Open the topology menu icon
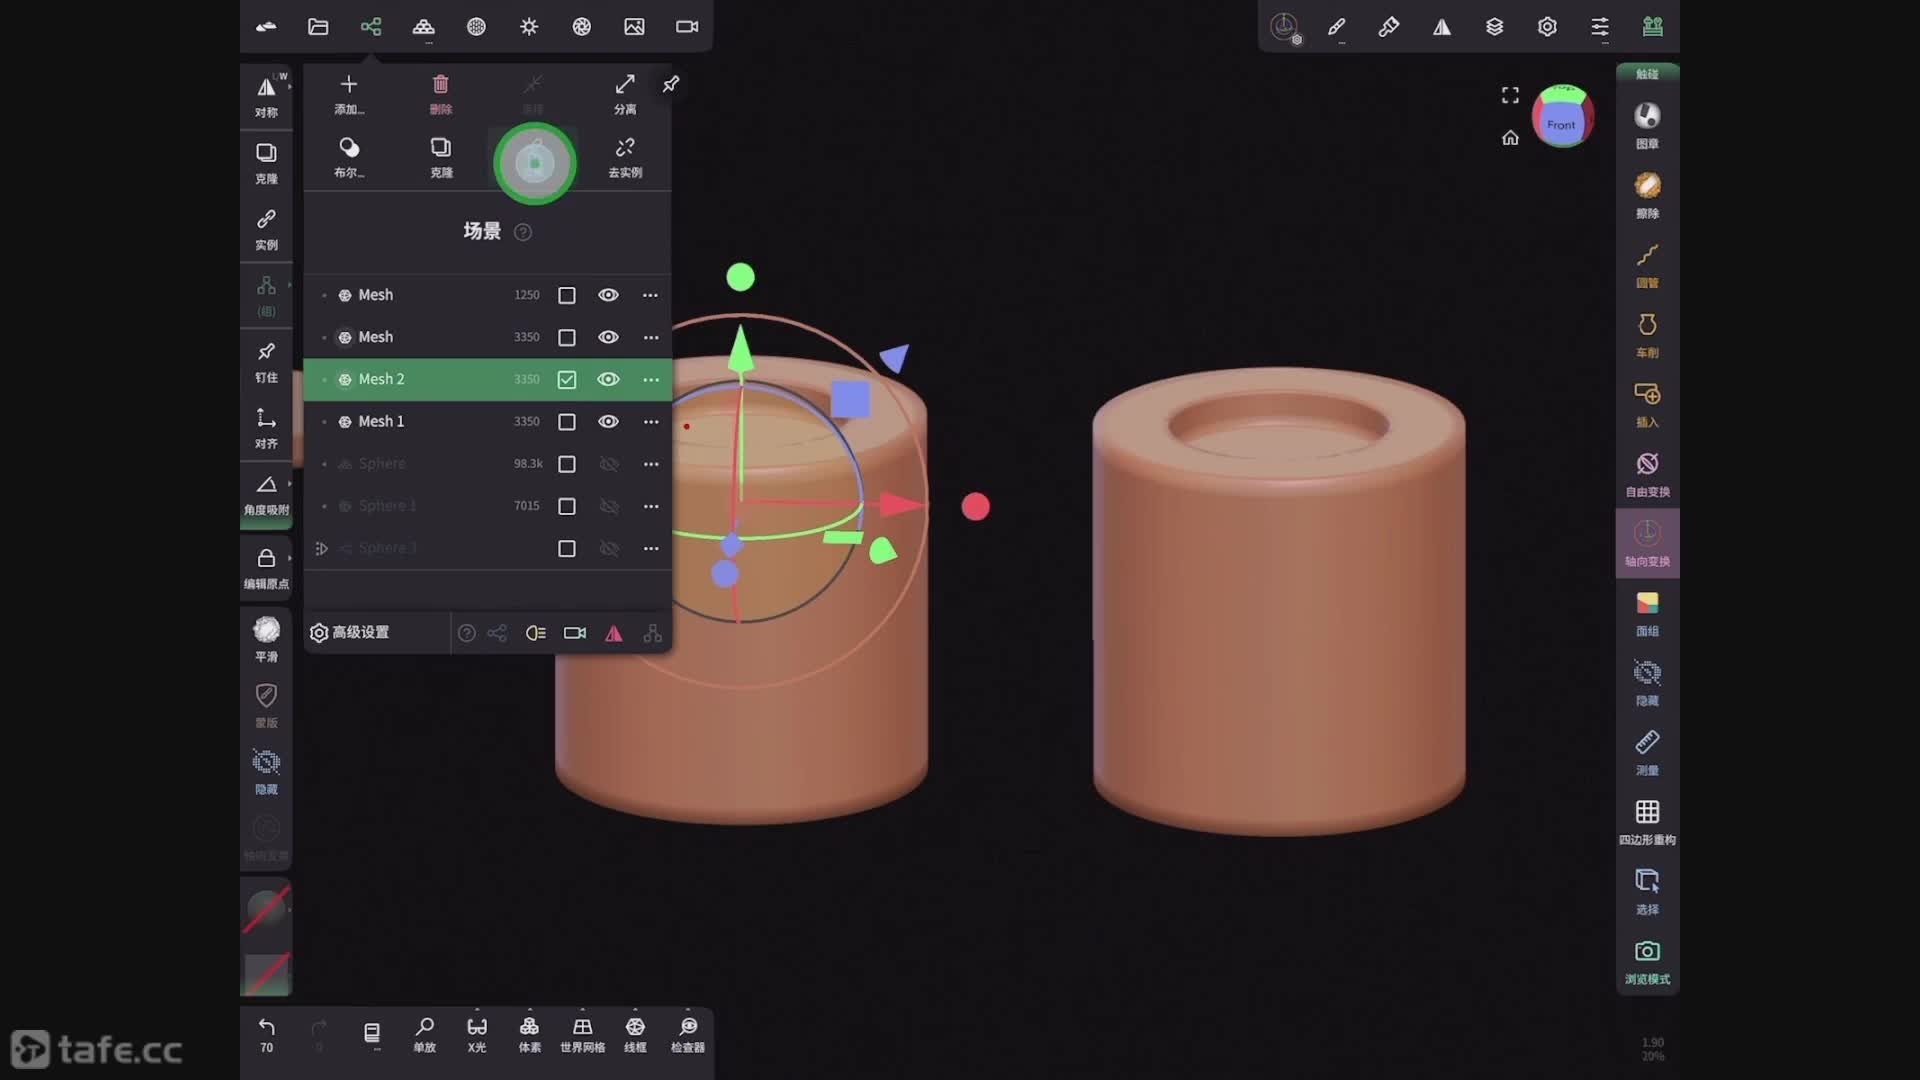The height and width of the screenshot is (1080, 1920). point(424,27)
